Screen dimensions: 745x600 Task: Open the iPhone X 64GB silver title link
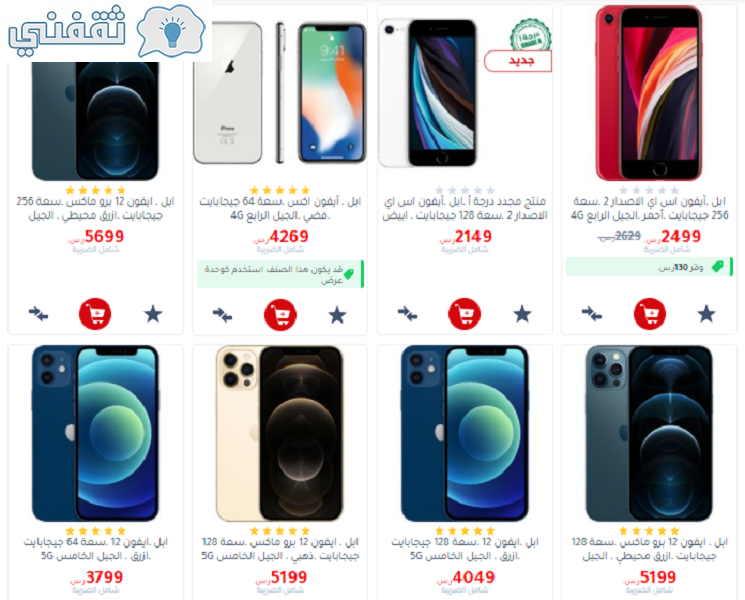pyautogui.click(x=280, y=209)
